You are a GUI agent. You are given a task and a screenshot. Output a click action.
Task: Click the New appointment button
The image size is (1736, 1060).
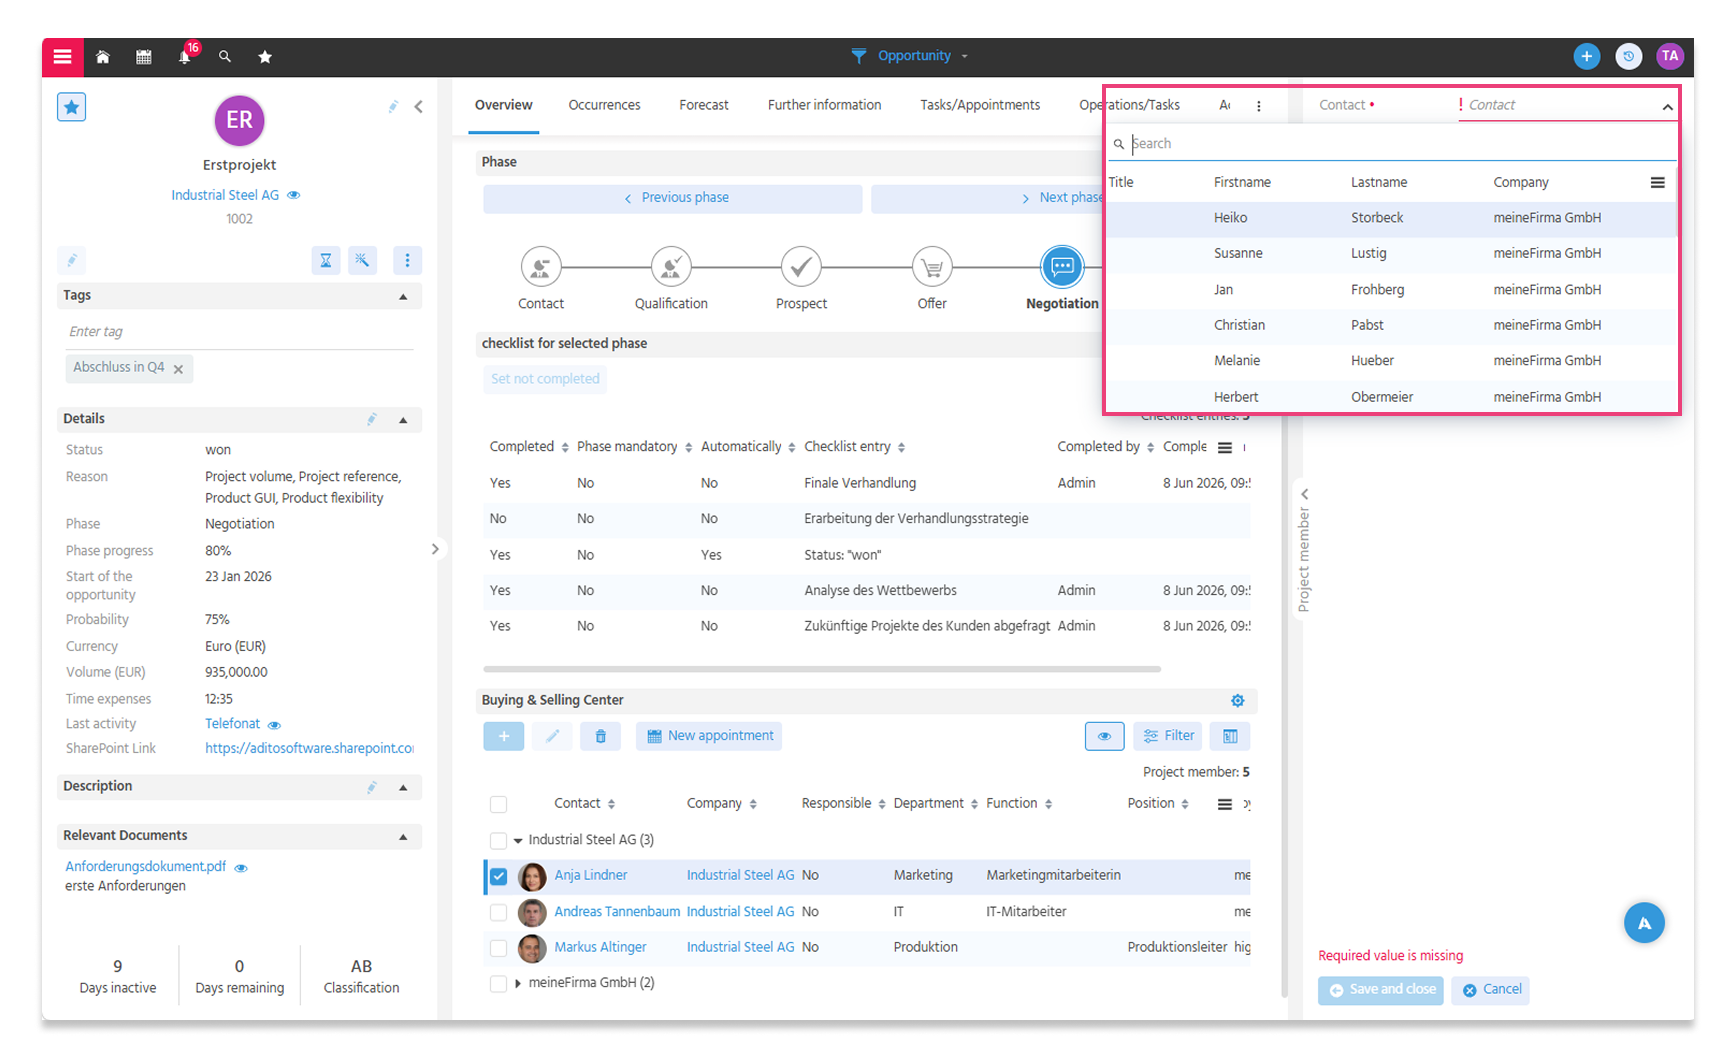click(x=709, y=737)
